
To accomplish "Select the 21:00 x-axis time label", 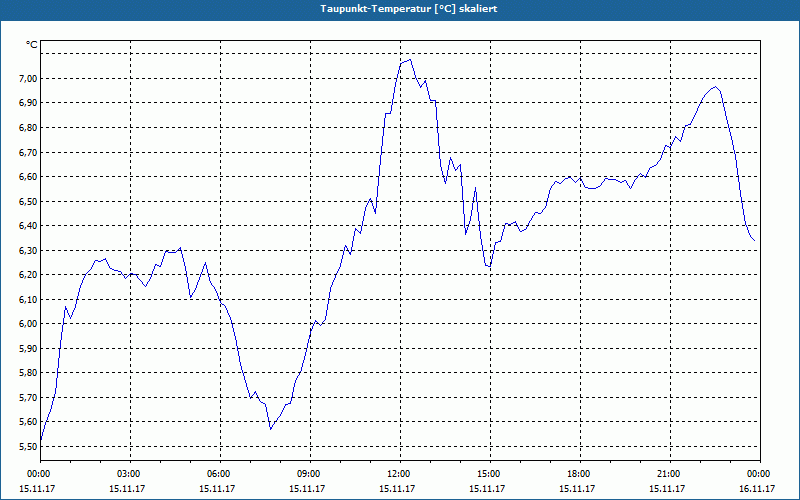I will [x=667, y=474].
